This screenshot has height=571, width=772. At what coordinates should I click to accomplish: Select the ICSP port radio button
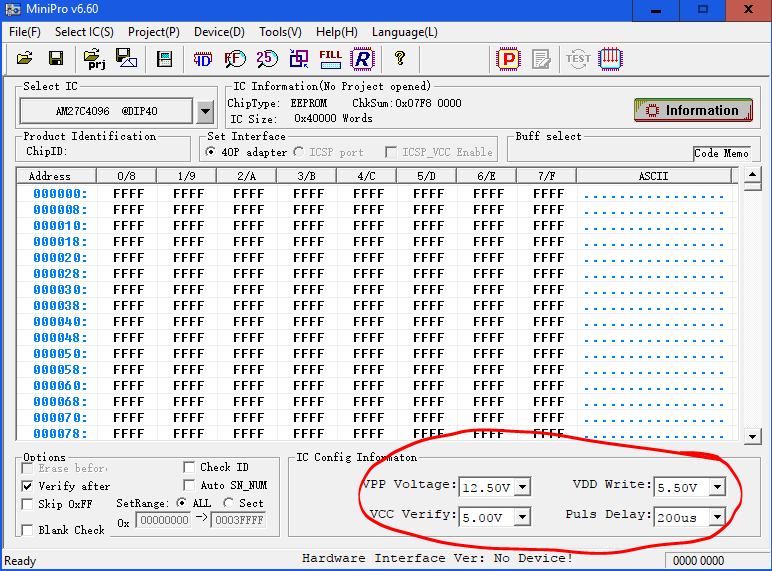pos(298,152)
